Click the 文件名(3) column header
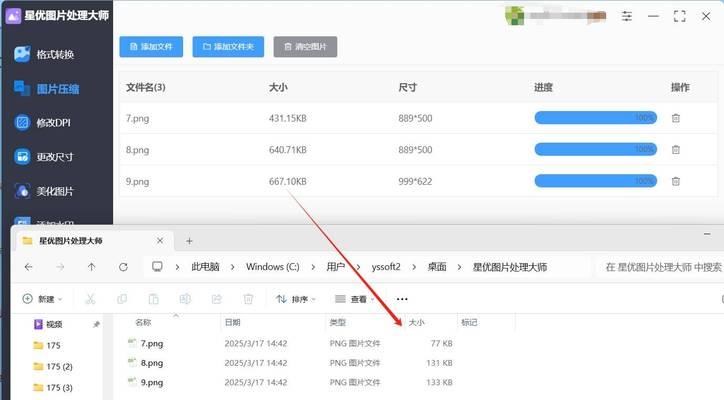Image resolution: width=724 pixels, height=400 pixels. (145, 87)
